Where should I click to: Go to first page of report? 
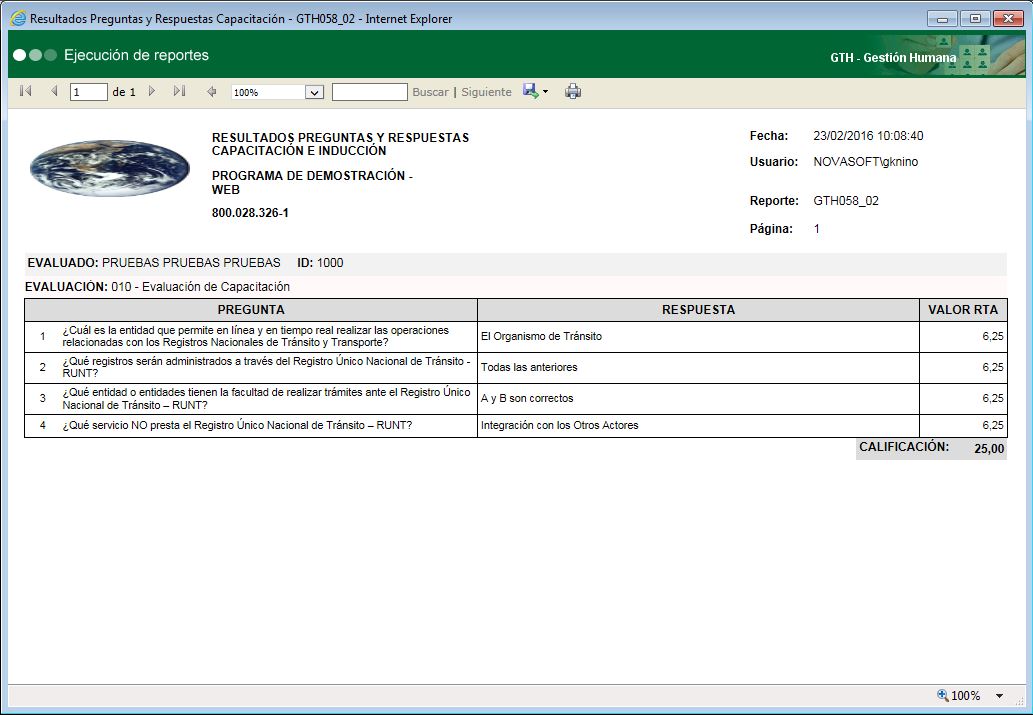click(26, 91)
